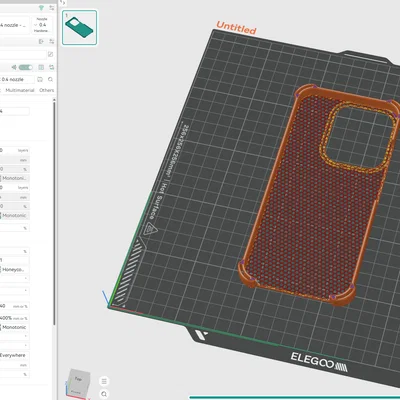The image size is (400, 400).
Task: Open the printer preset dropdown ending in 'nozzle -'
Action: (x=14, y=25)
